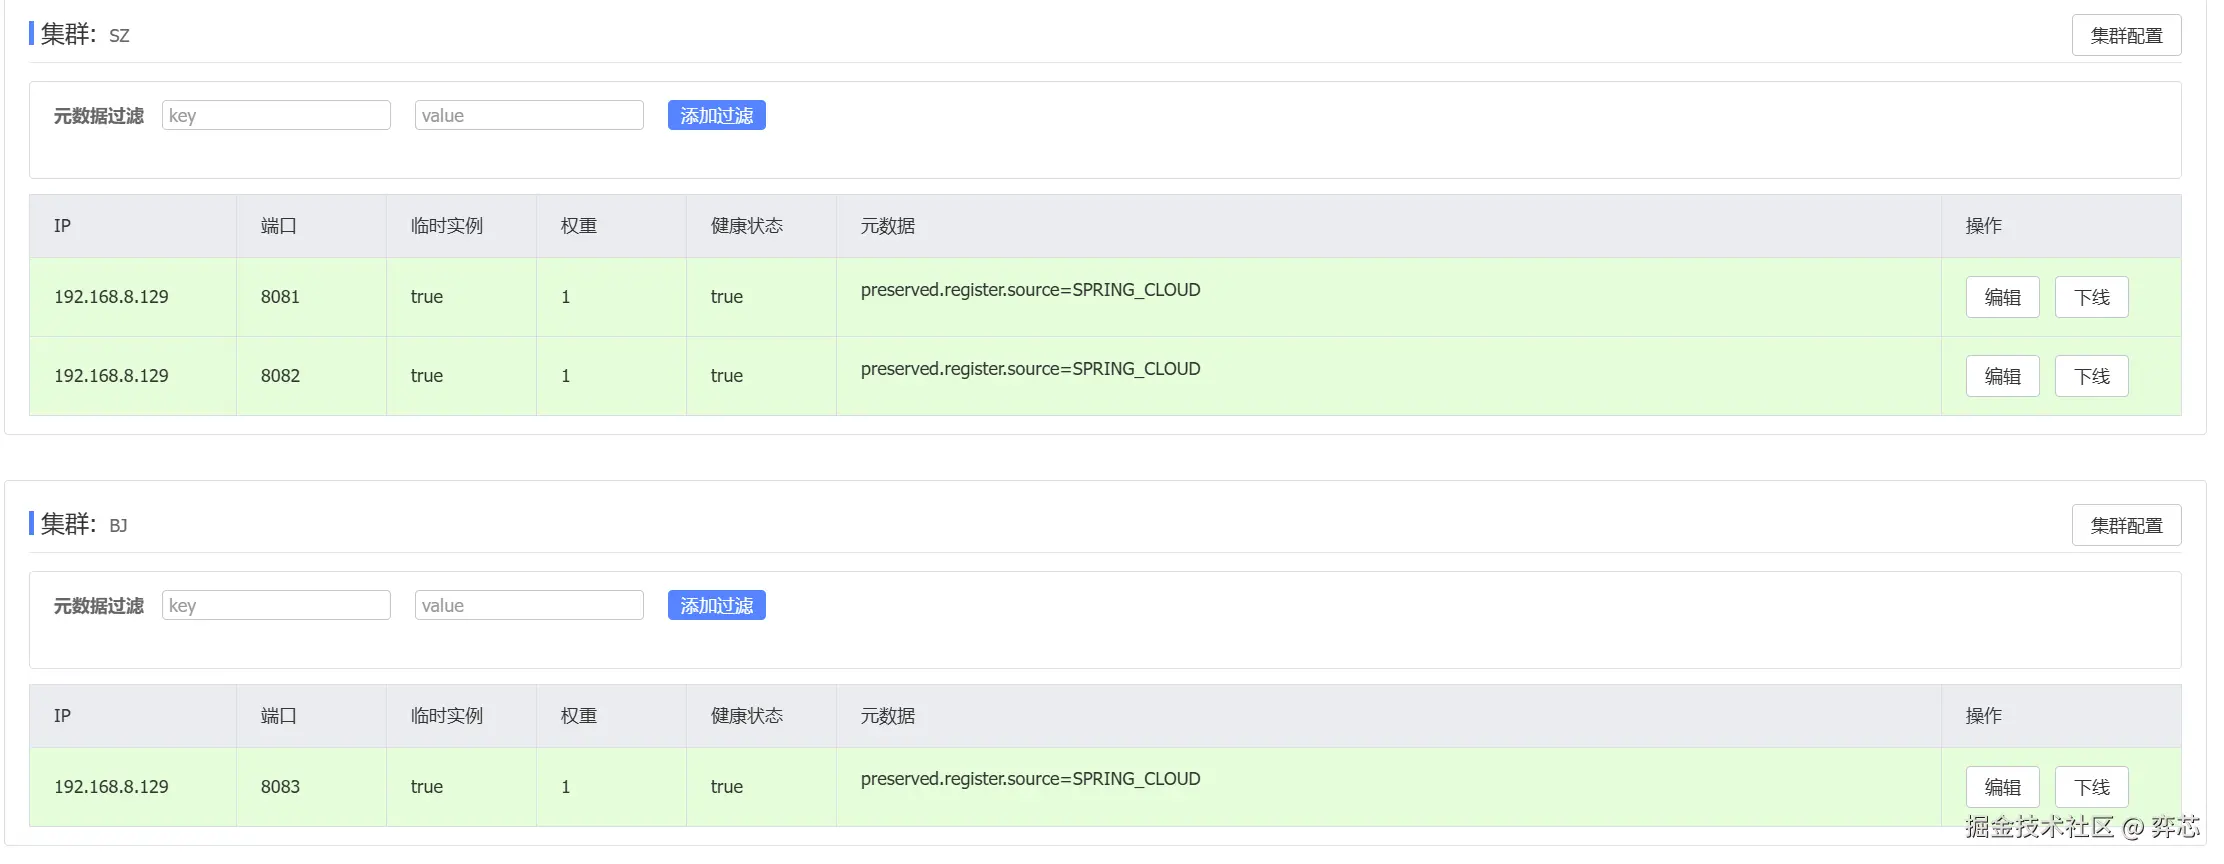Click the 健康状态 column header in BJ table
Viewport: 2224px width, 864px height.
746,717
